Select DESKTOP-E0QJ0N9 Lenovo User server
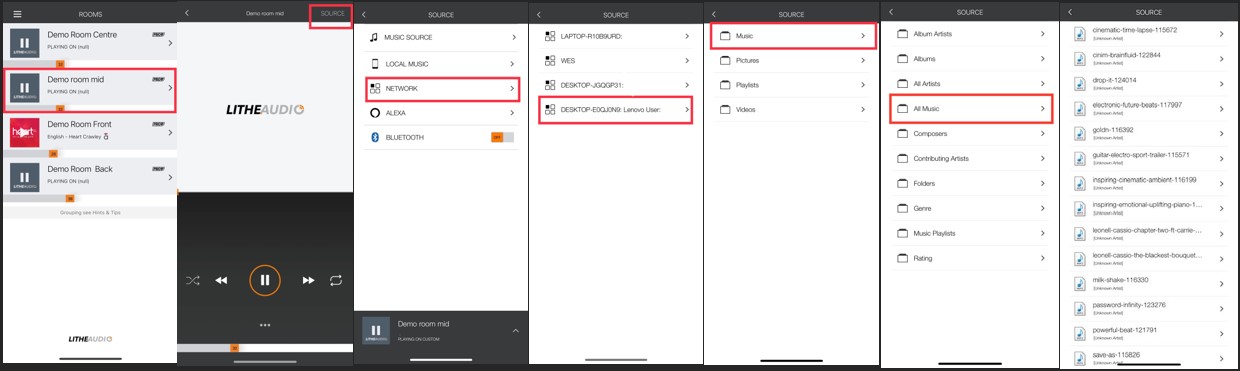The image size is (1240, 371). tap(615, 110)
